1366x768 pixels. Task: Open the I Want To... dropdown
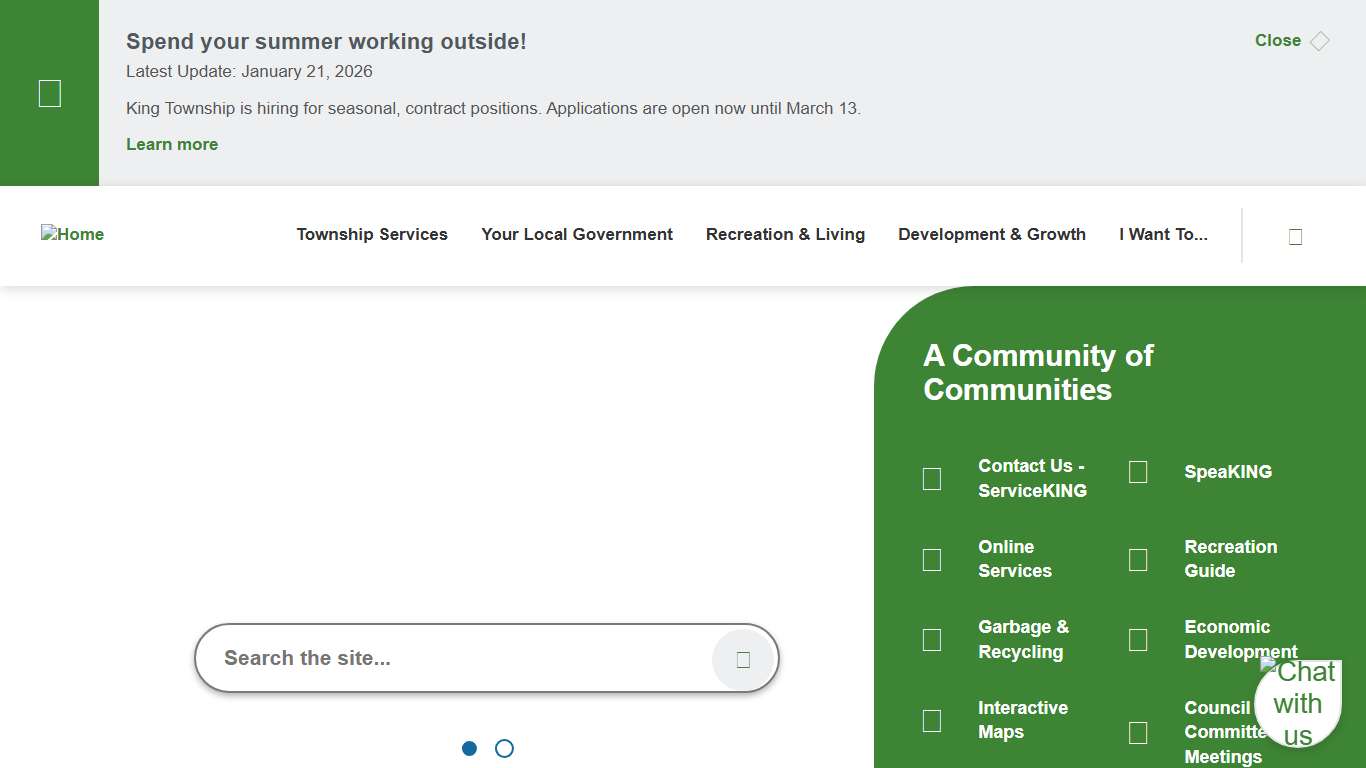click(x=1163, y=235)
